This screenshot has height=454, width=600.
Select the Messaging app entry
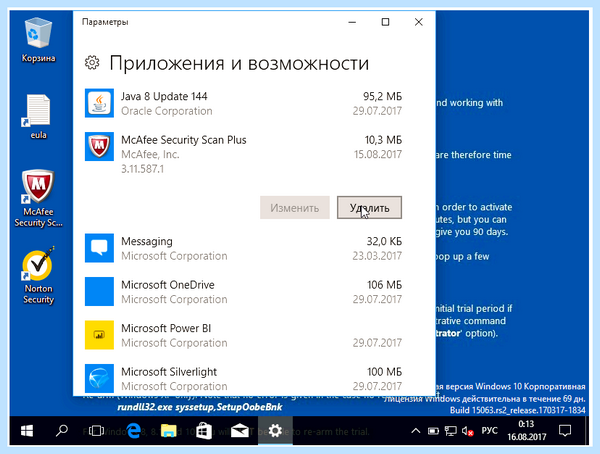243,248
